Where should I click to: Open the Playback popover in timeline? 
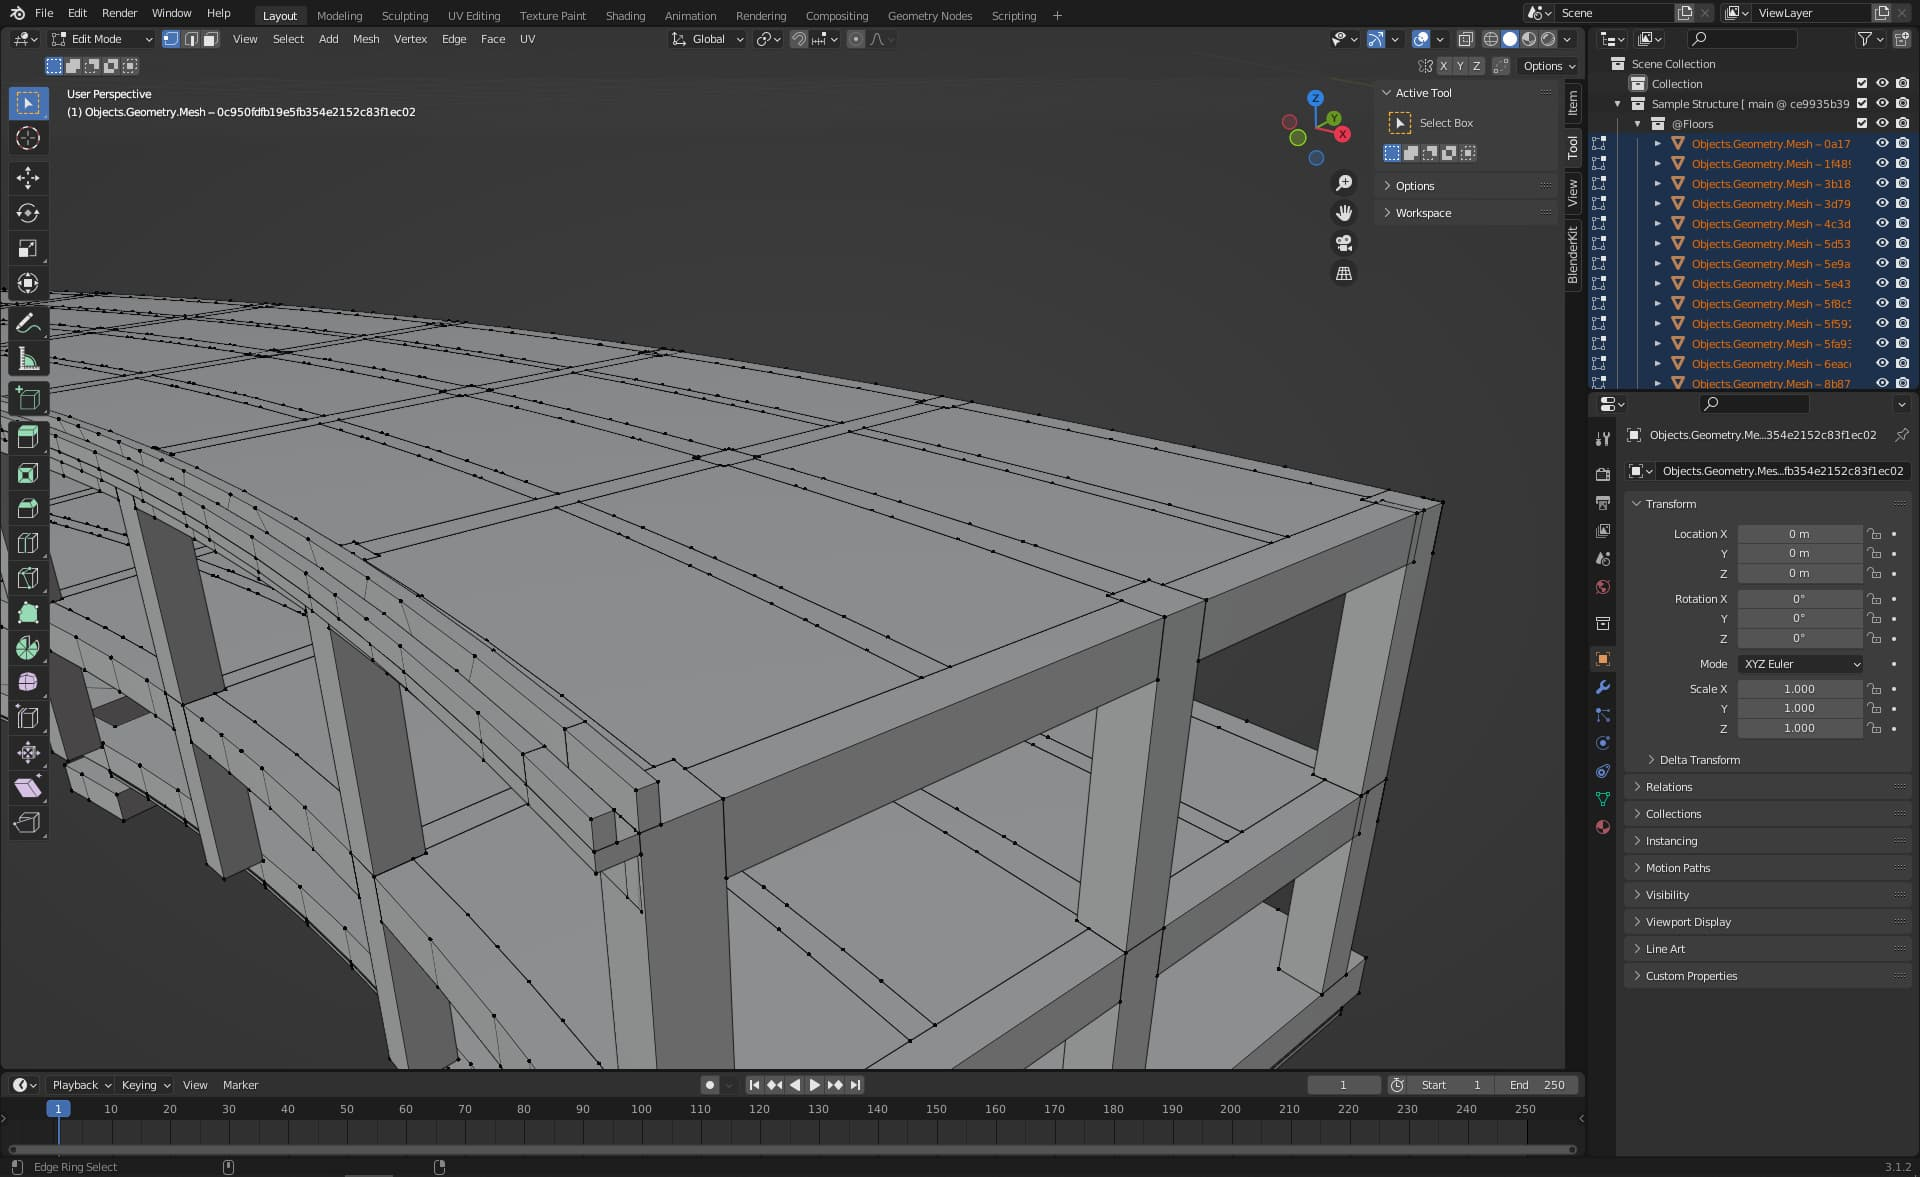click(x=81, y=1085)
